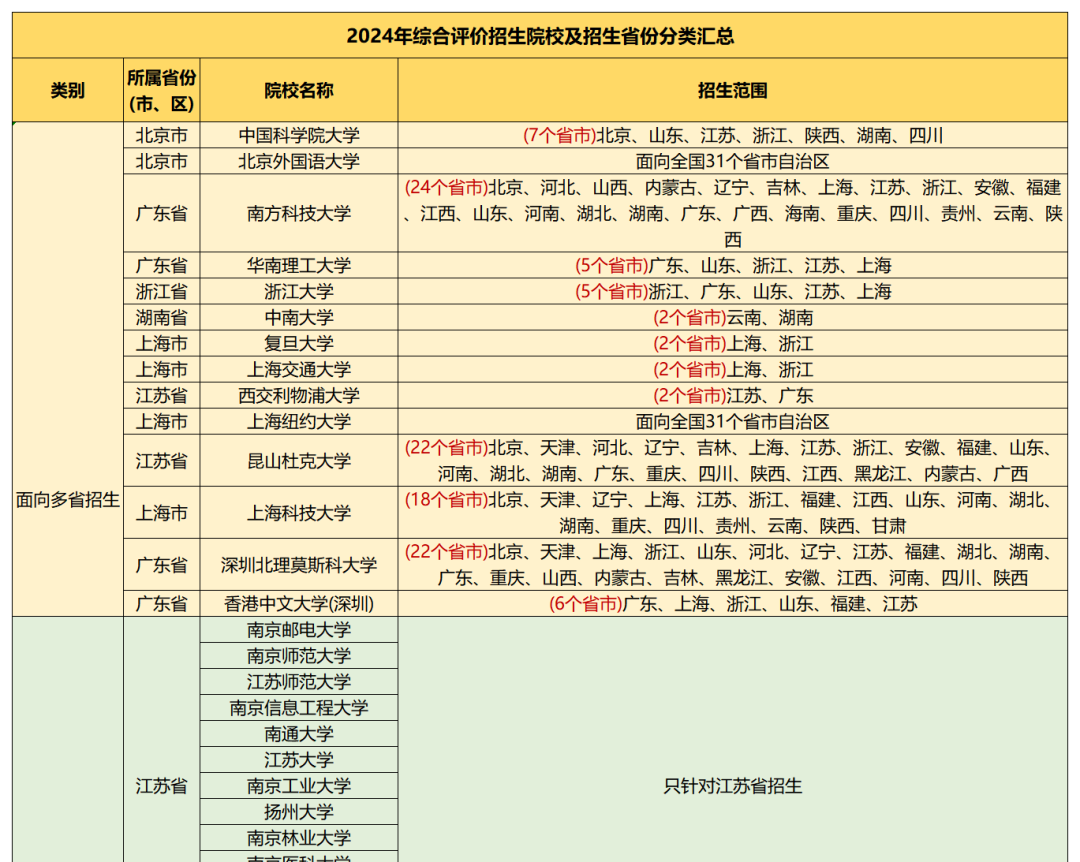This screenshot has height=862, width=1080.
Task: Click the (24个省市) range for 南方科技大学
Action: tap(733, 213)
